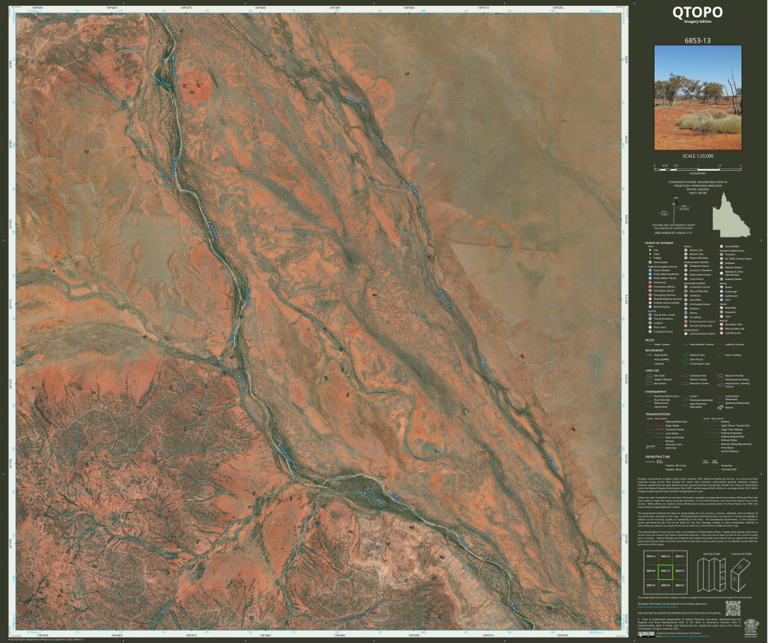The height and width of the screenshot is (643, 768).
Task: Click the Museum legend symbol
Action: point(686,309)
